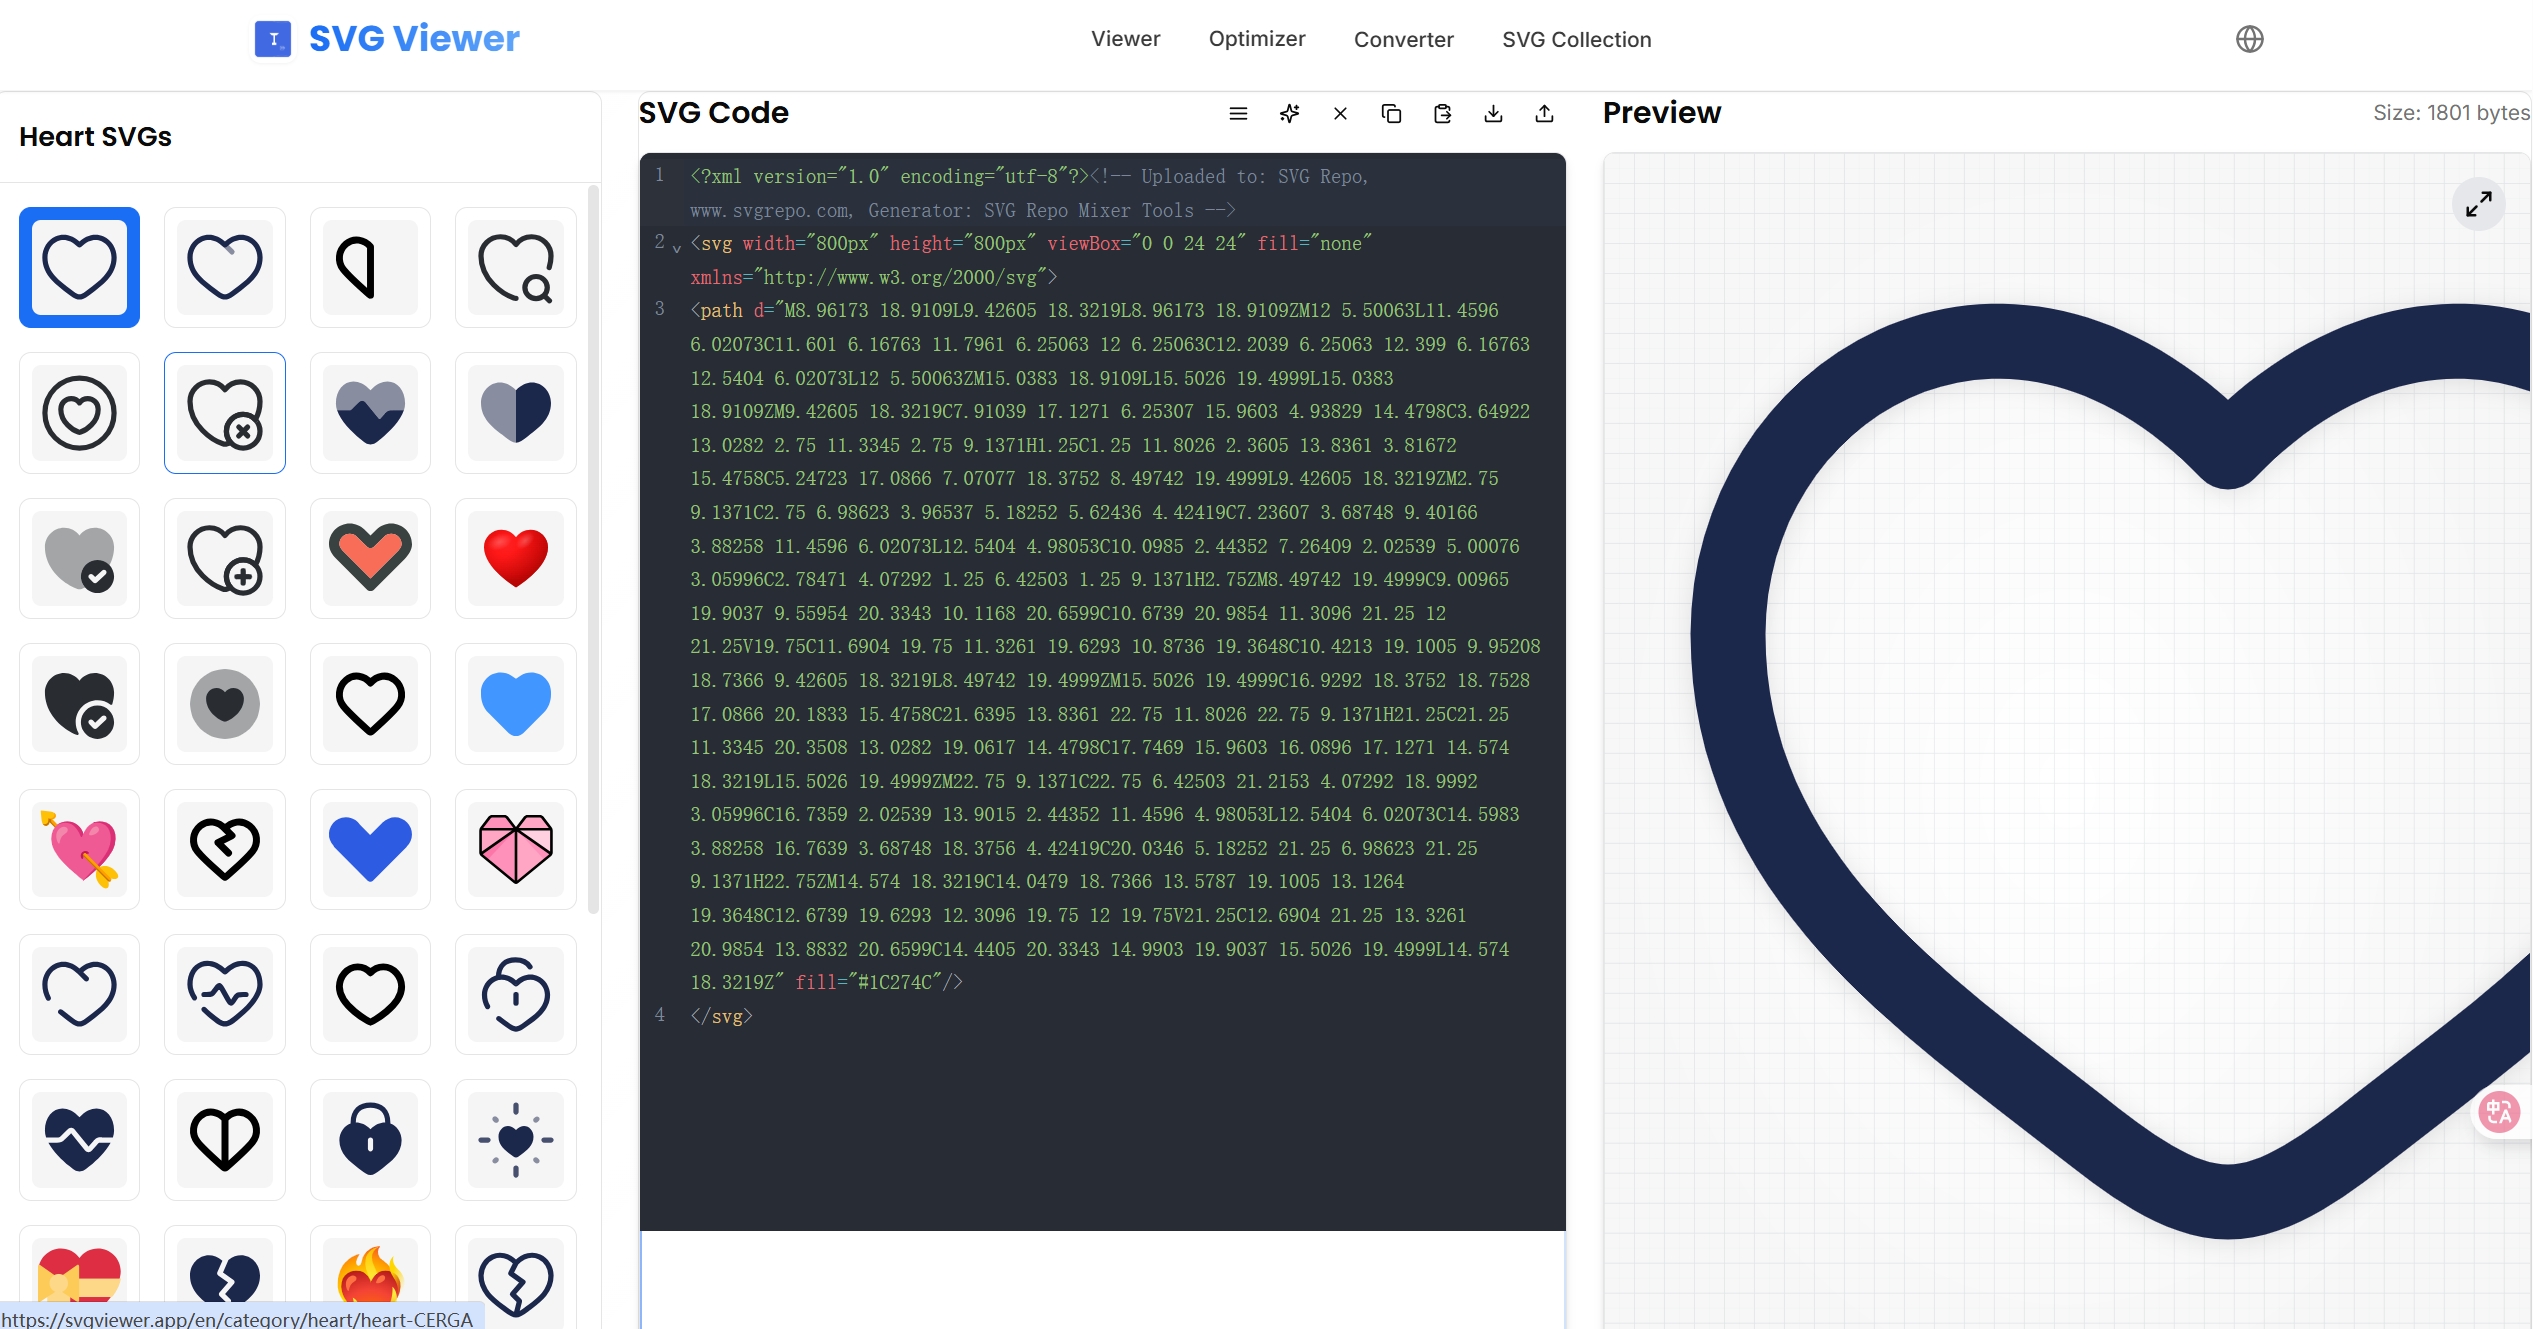This screenshot has width=2533, height=1329.
Task: Select the heartbeat pulse outline heart thumbnail
Action: coord(224,994)
